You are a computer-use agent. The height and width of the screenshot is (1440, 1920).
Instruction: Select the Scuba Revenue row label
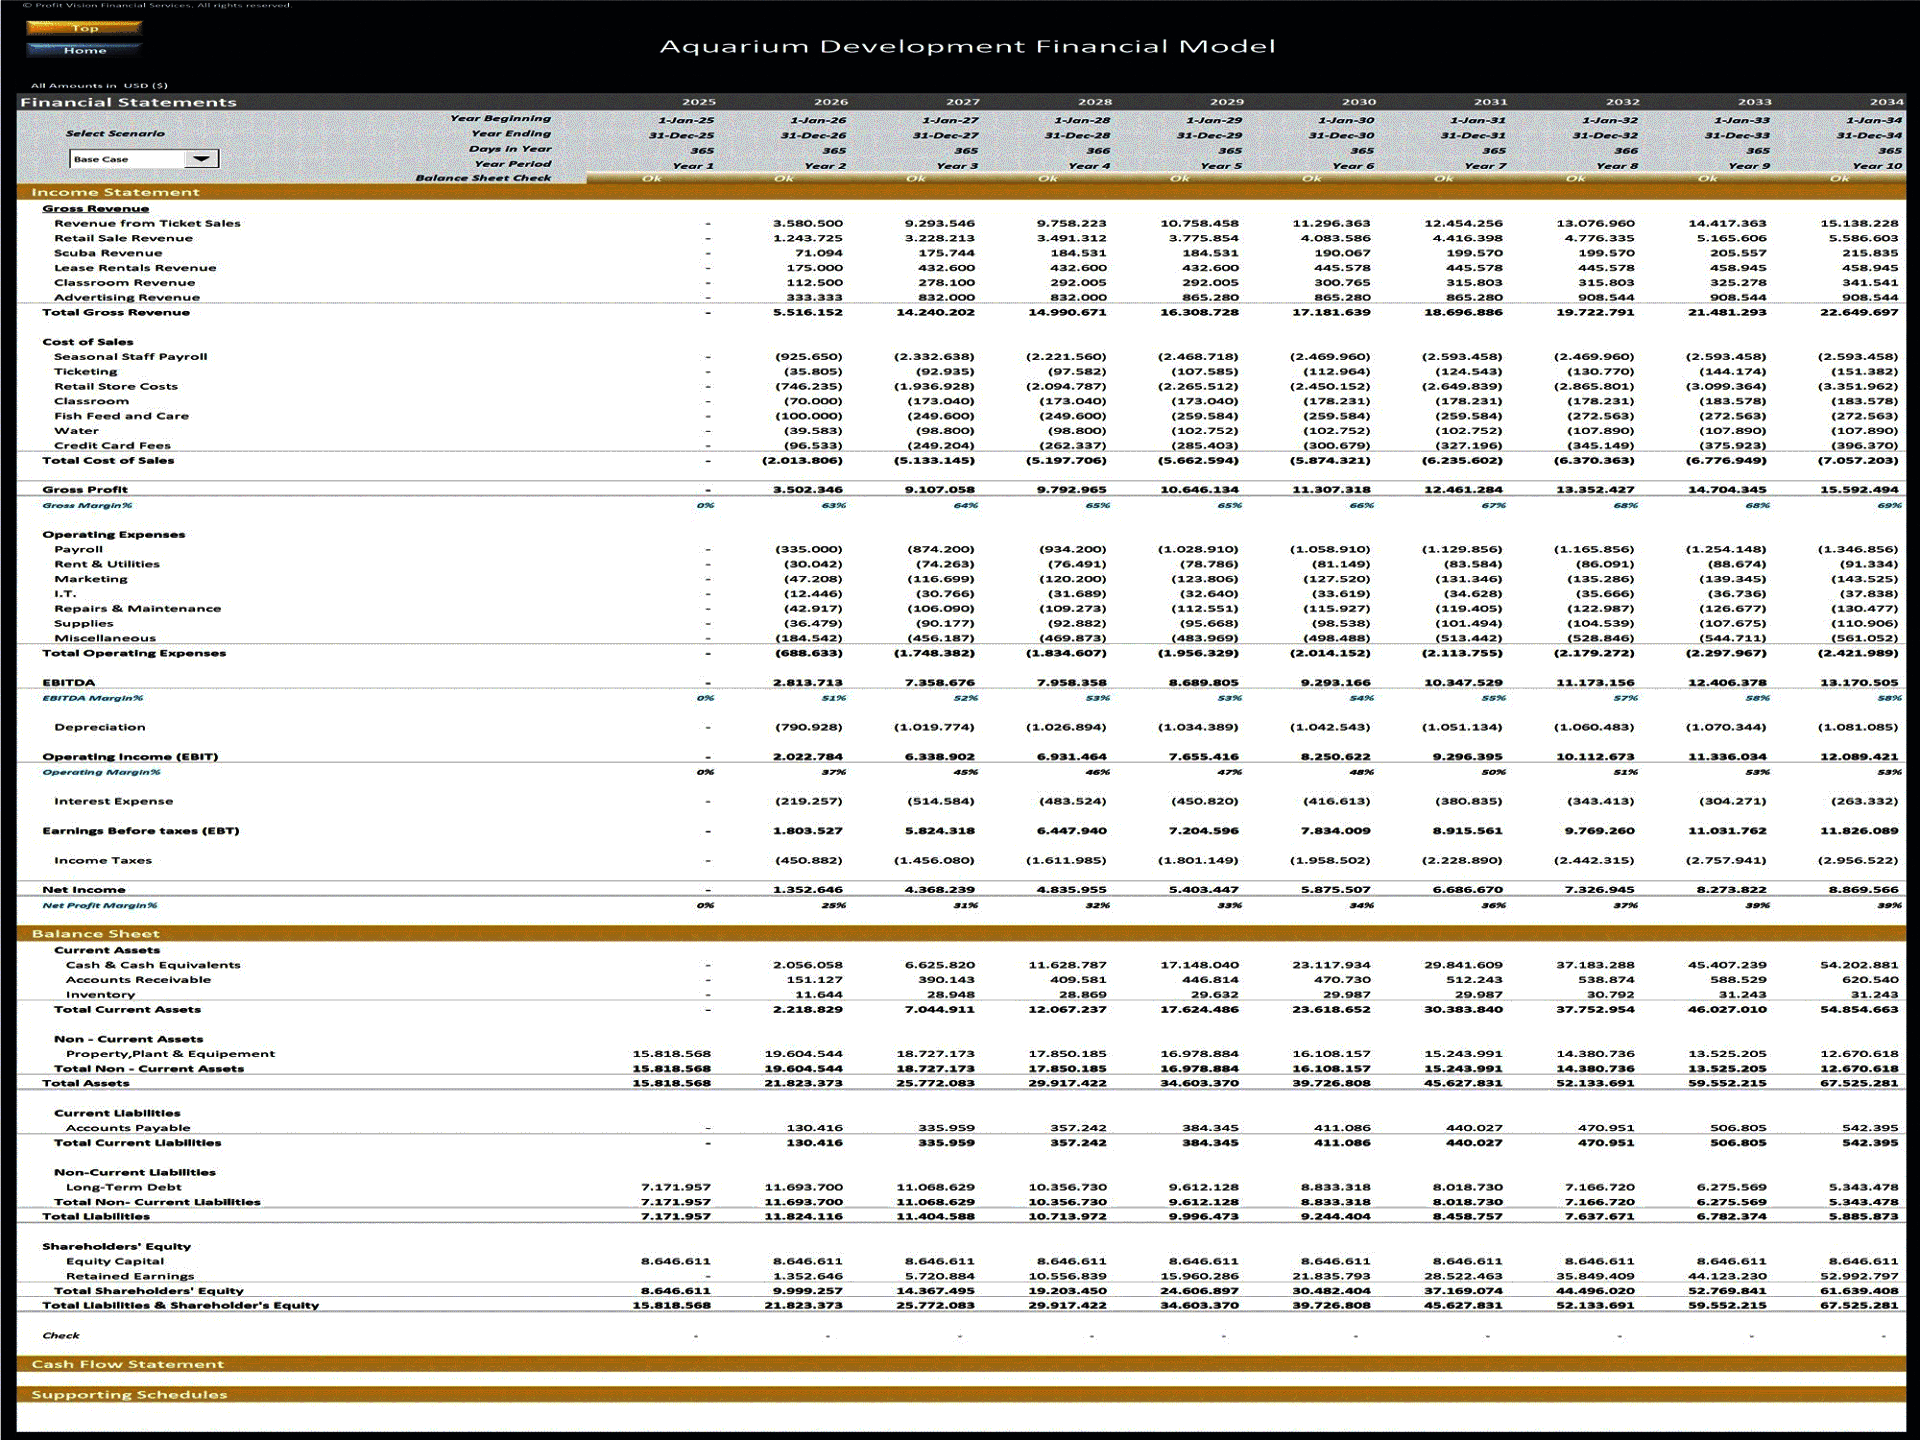(x=108, y=253)
